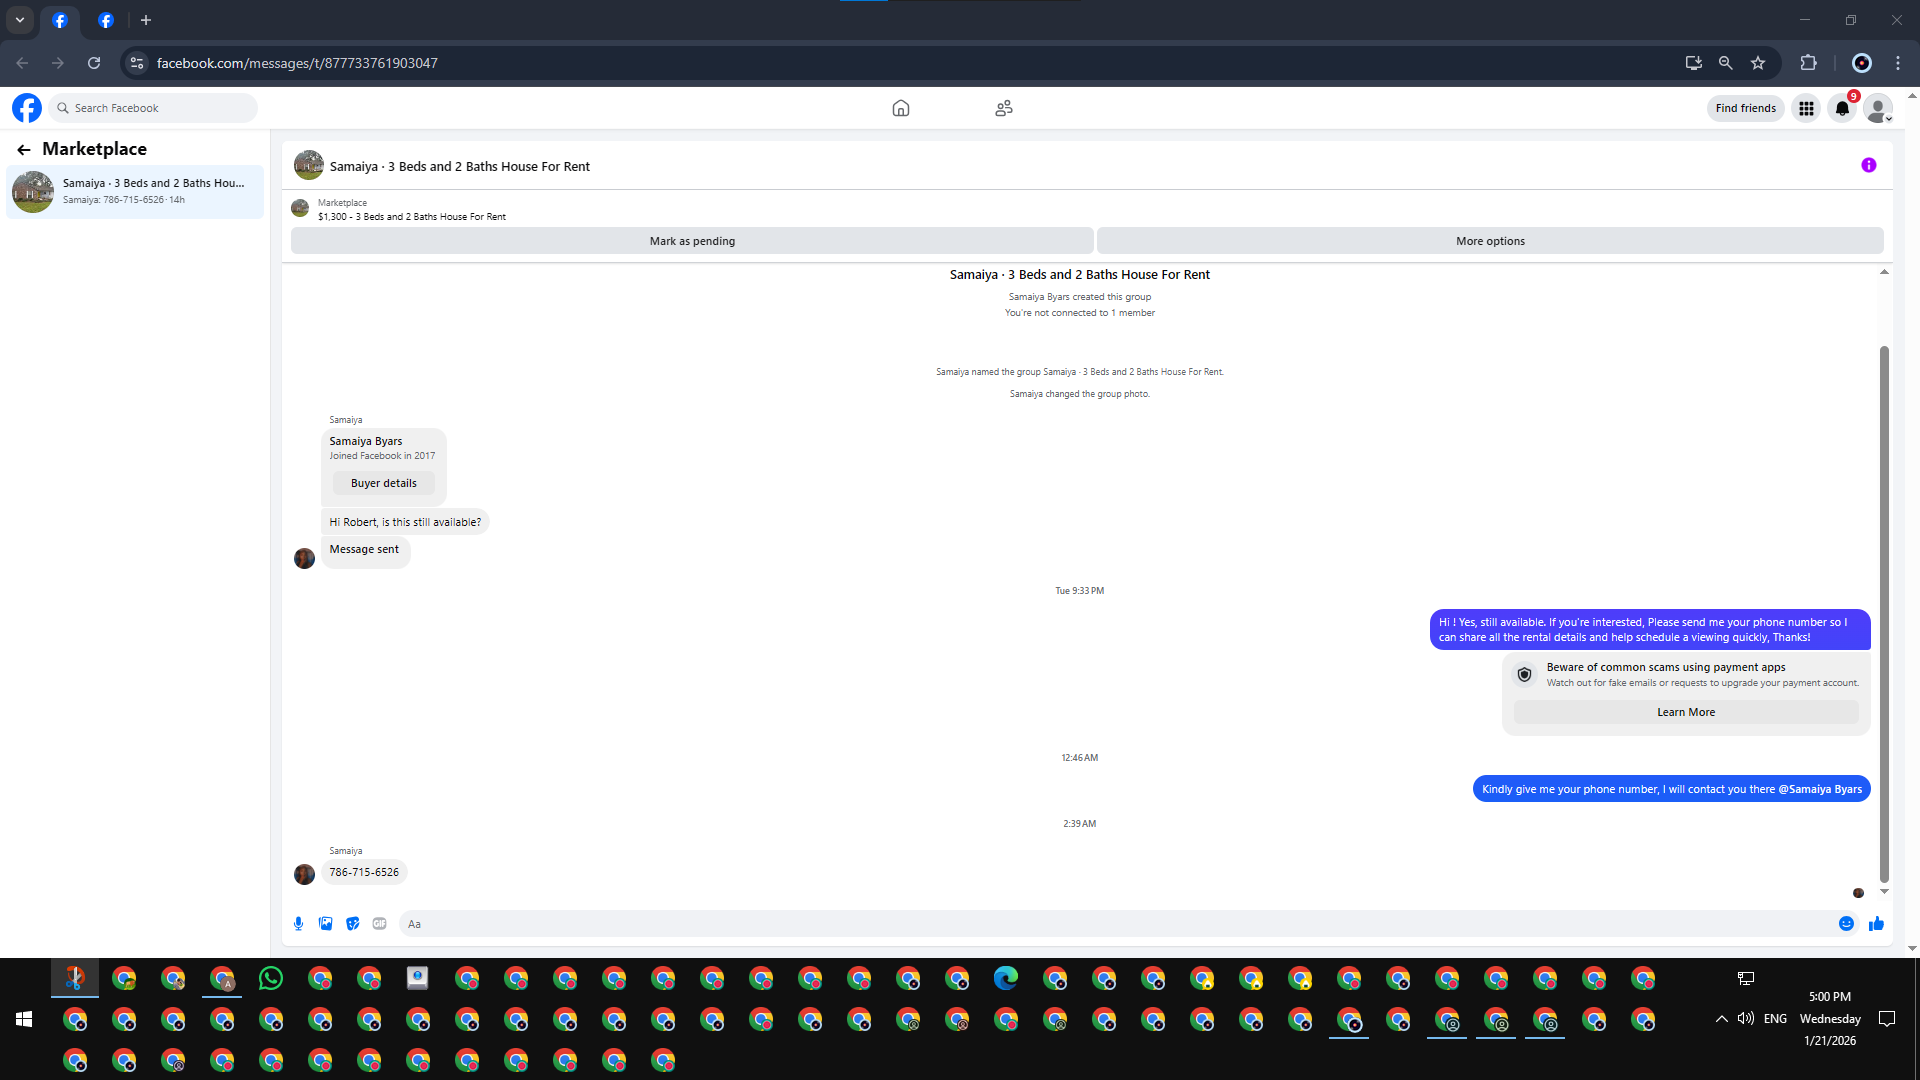Image resolution: width=1920 pixels, height=1080 pixels.
Task: Click the chat conversation scrollbar
Action: click(1884, 610)
